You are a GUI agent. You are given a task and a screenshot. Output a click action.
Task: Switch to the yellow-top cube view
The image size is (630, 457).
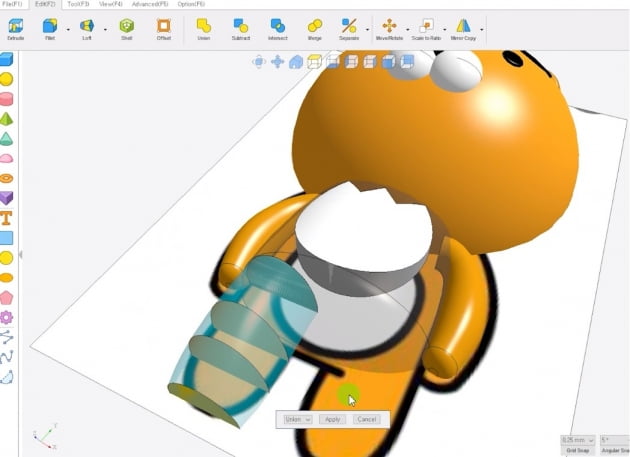pyautogui.click(x=315, y=62)
